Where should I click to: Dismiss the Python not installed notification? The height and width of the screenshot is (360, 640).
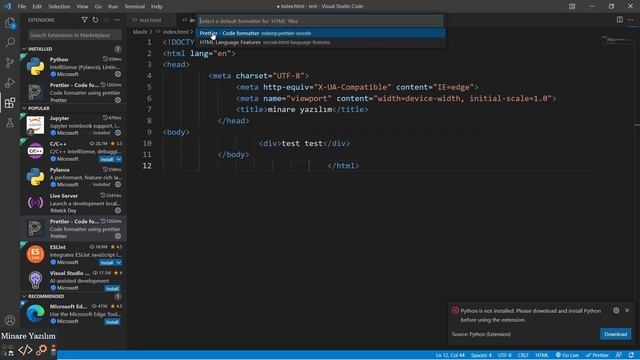click(627, 311)
